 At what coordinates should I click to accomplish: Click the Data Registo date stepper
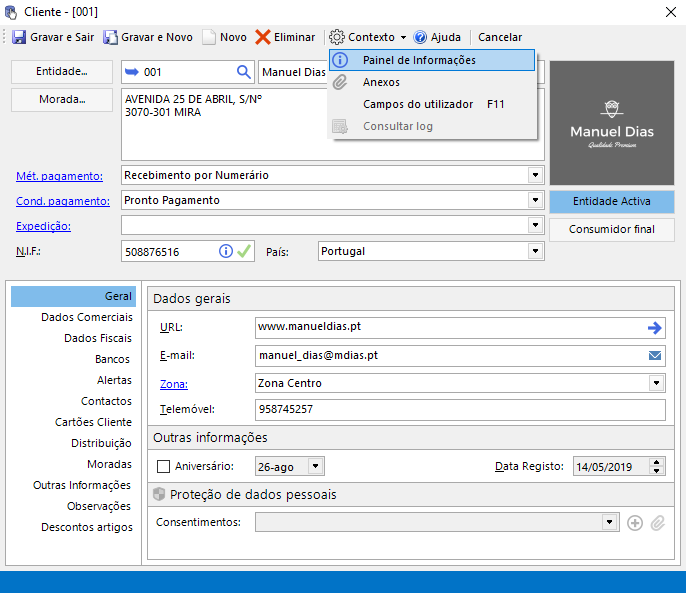pos(656,466)
